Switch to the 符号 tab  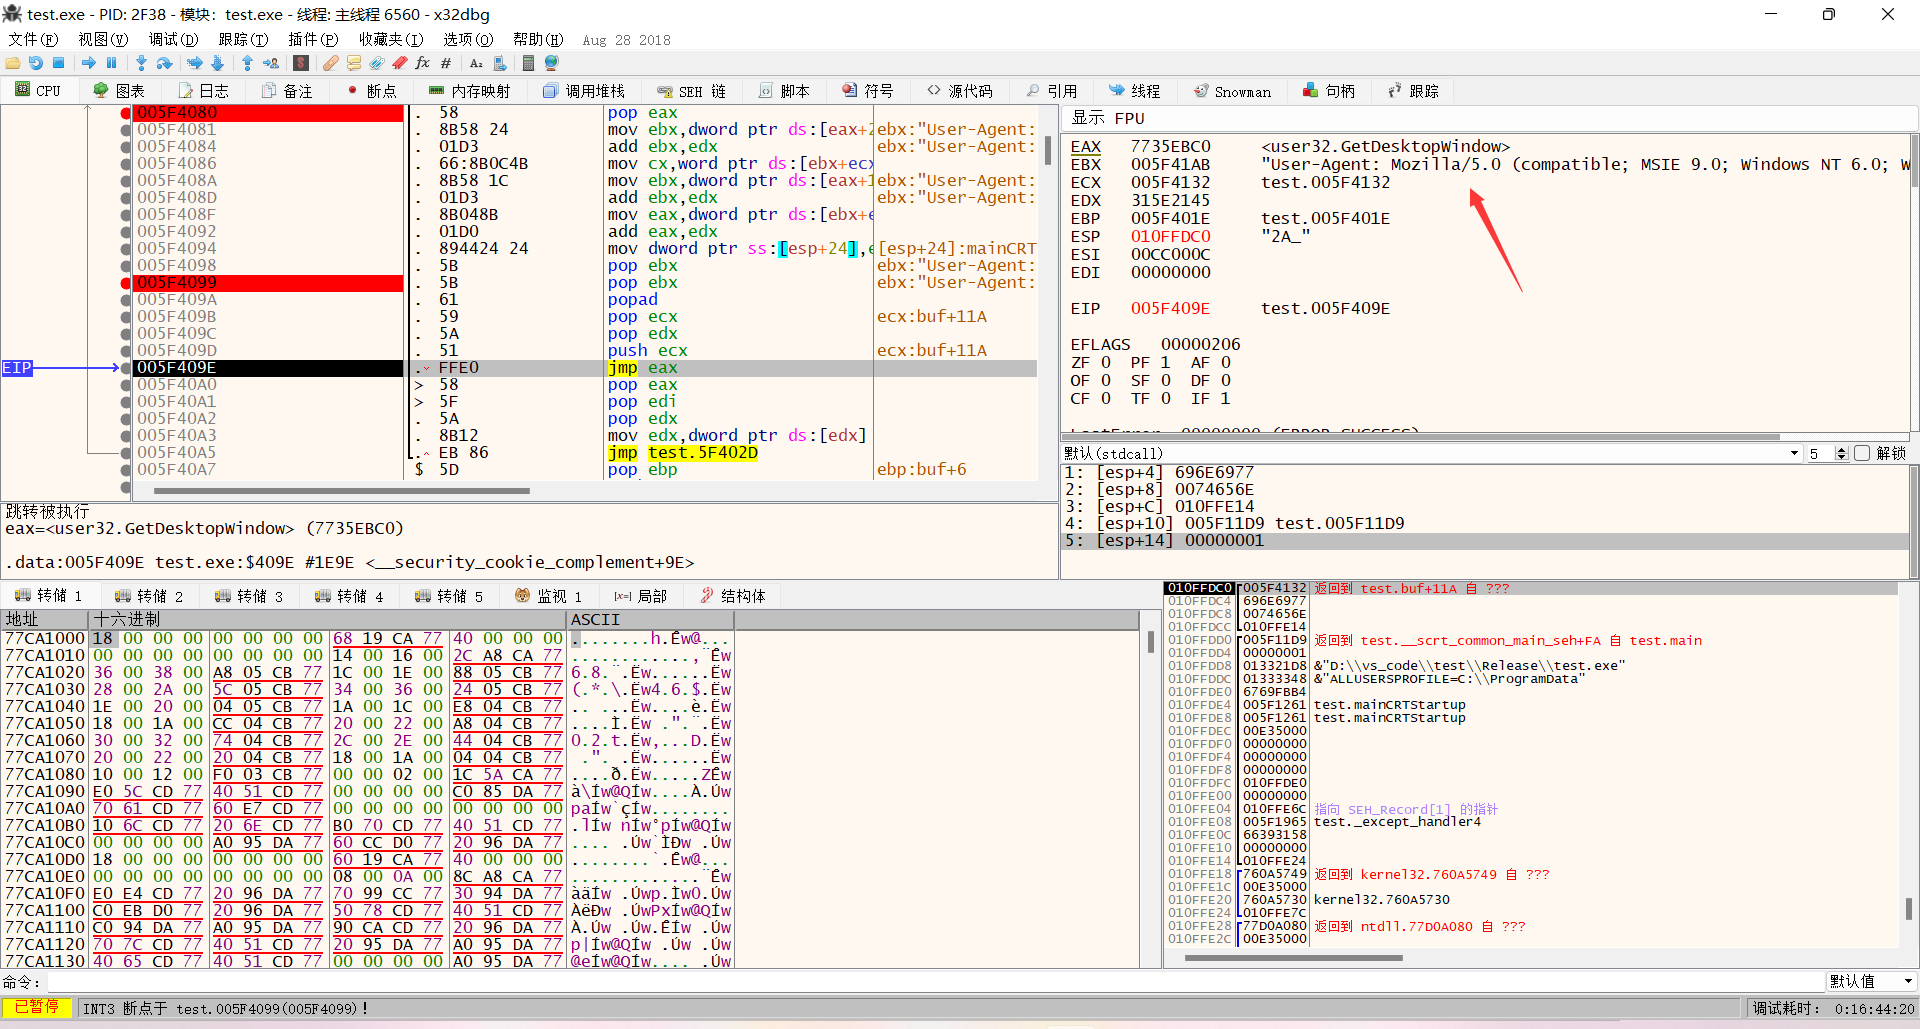click(867, 91)
